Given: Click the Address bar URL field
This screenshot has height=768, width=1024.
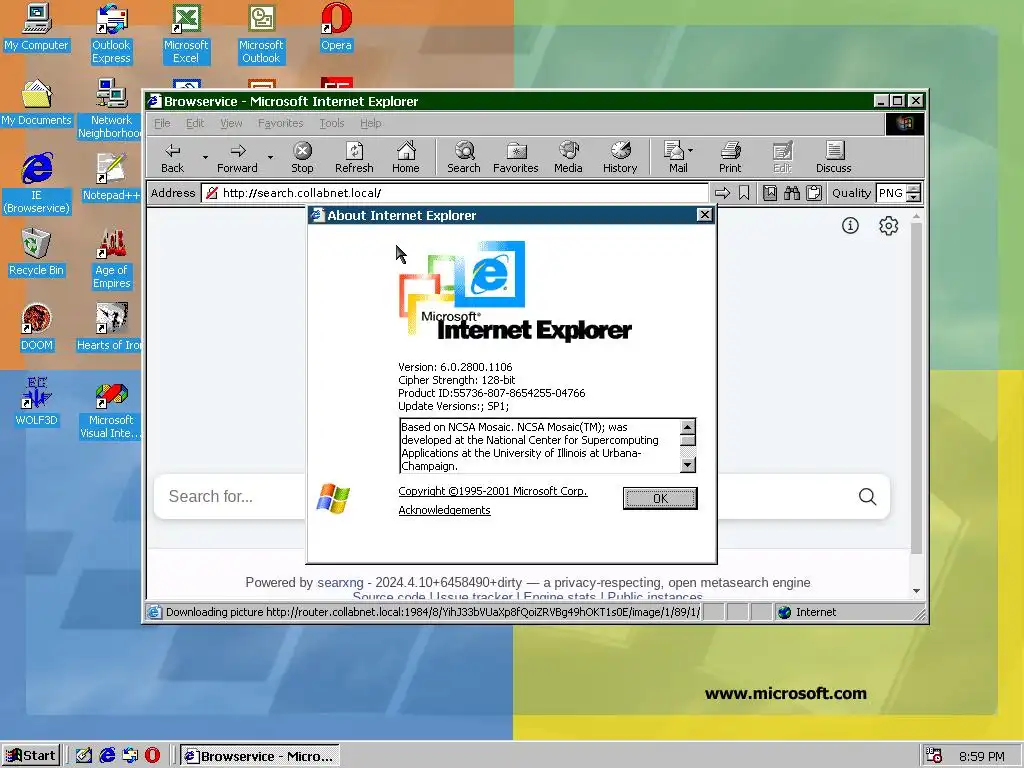Looking at the screenshot, I should [x=455, y=193].
